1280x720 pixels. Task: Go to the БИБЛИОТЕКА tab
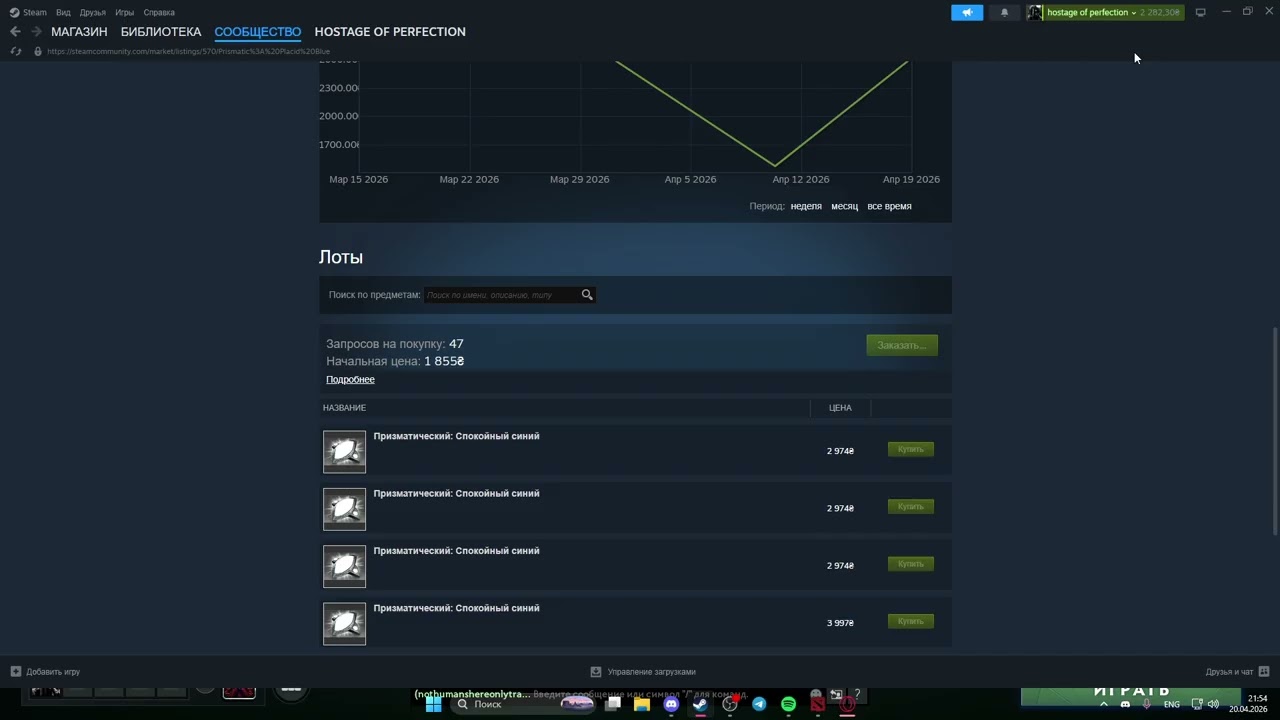click(161, 32)
